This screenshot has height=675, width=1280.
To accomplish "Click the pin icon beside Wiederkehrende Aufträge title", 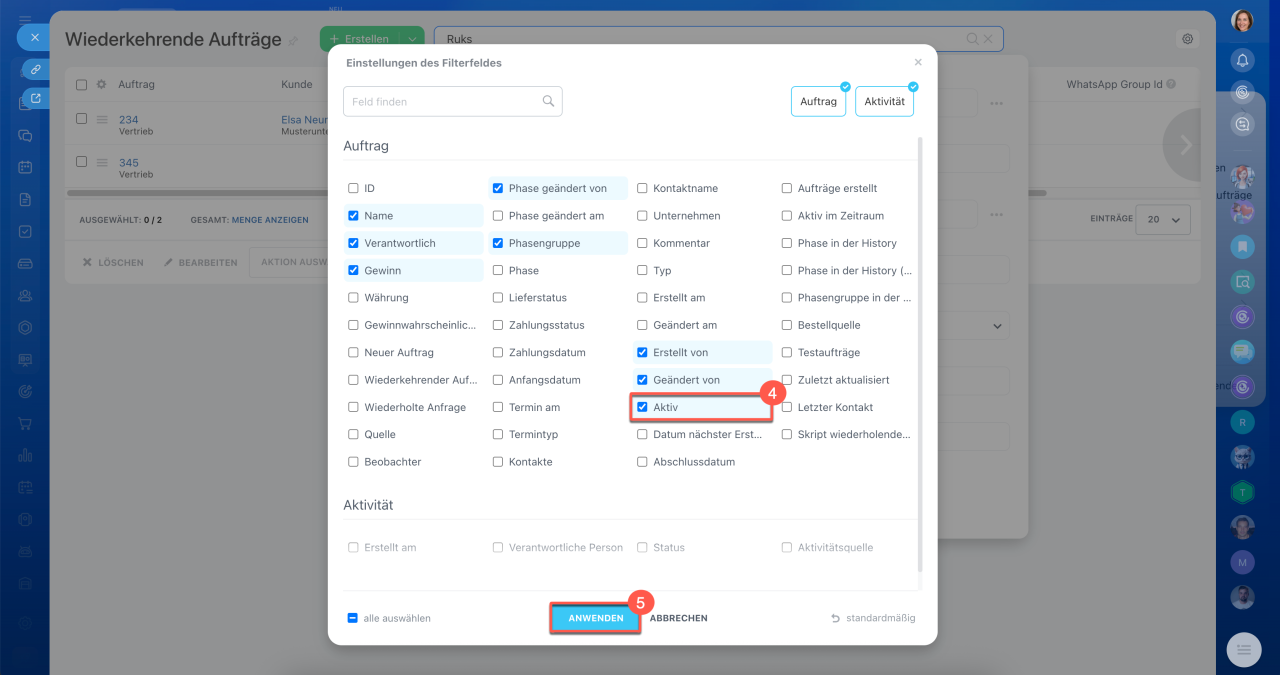I will click(x=293, y=41).
